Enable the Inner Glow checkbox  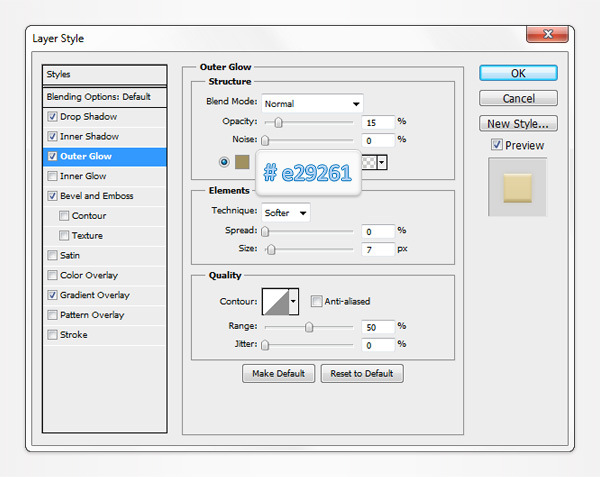click(x=52, y=176)
